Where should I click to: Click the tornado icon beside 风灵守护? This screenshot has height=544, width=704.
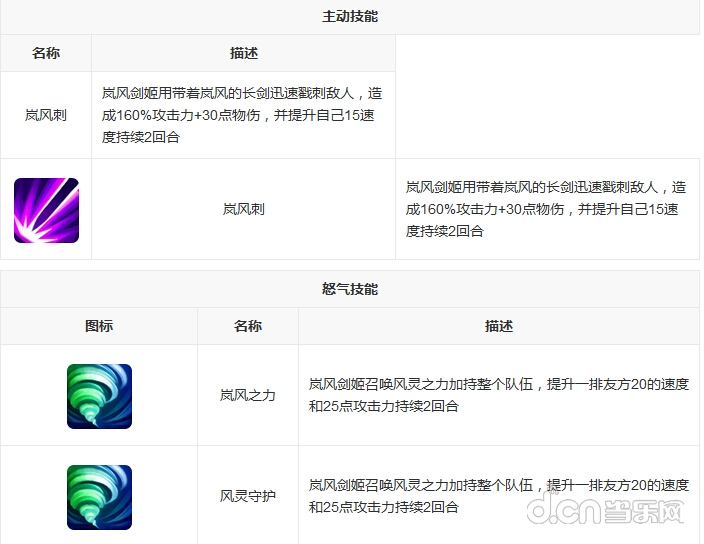click(x=99, y=496)
